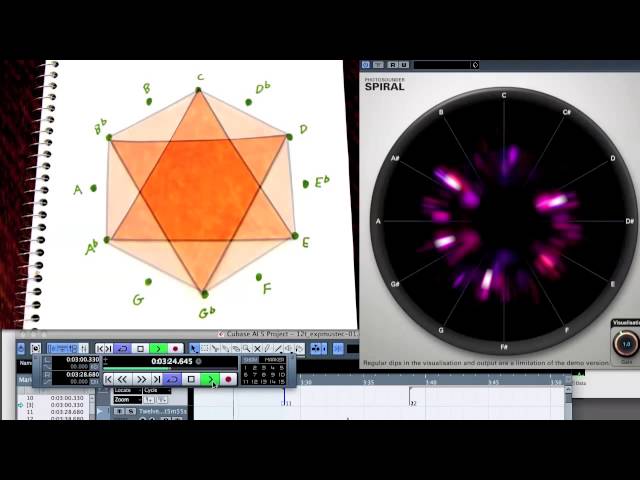Select the Zoom magnifier tool
Screen dimensions: 640x480
246,349
